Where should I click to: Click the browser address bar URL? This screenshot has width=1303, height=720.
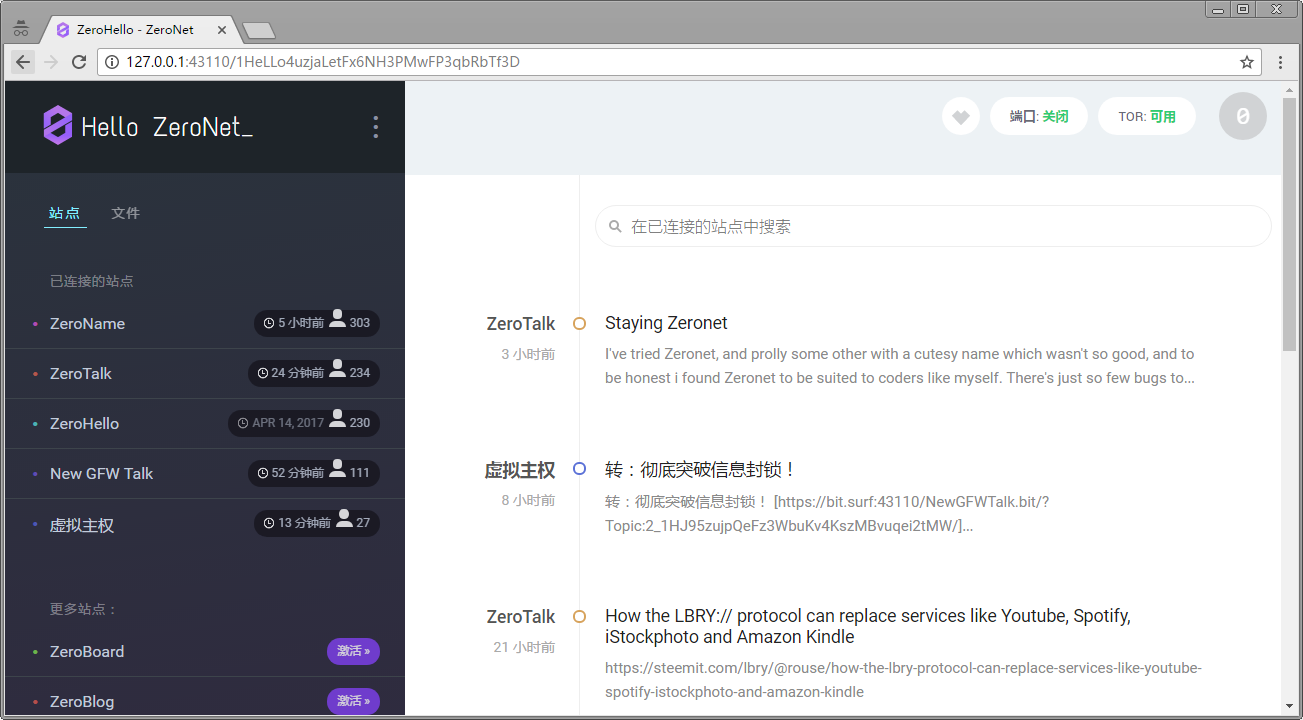coord(323,62)
